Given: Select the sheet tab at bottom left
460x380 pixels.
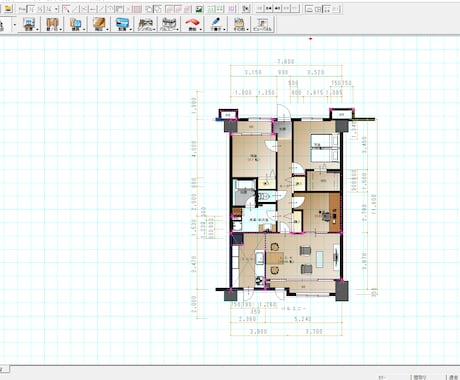Looking at the screenshot, I should [x=4, y=369].
